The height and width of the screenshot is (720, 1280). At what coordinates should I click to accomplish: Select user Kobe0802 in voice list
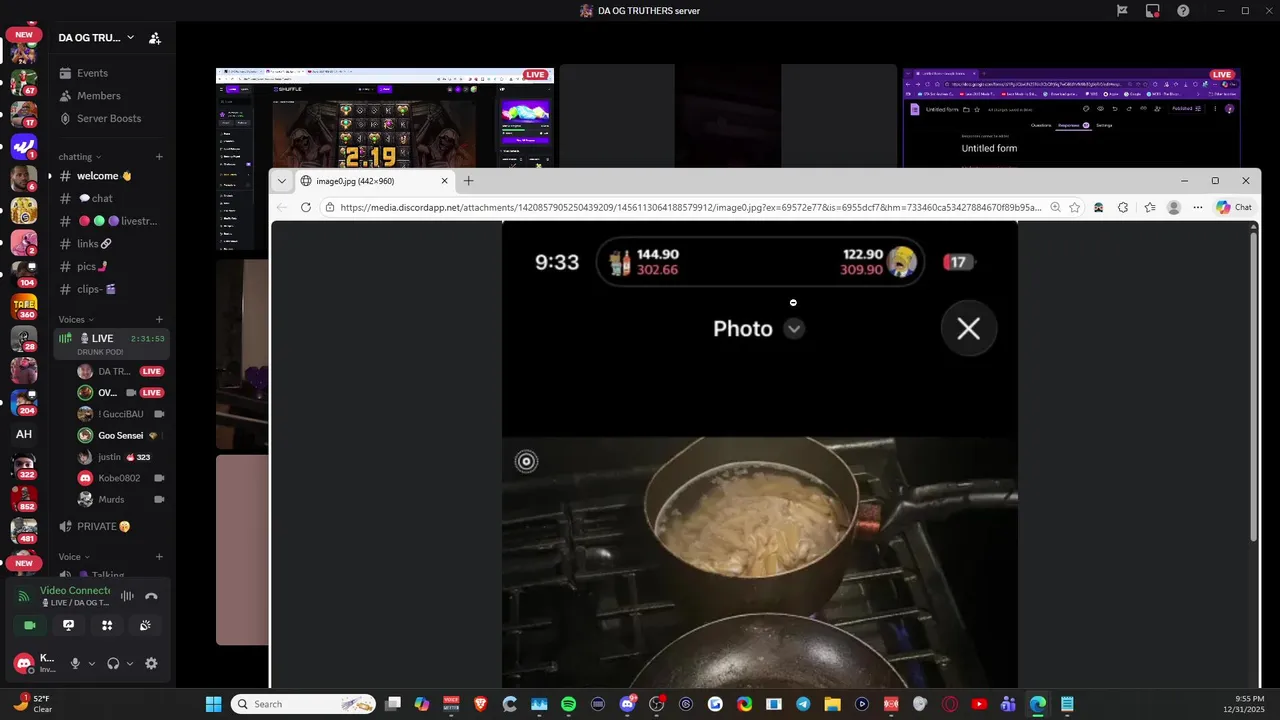121,478
